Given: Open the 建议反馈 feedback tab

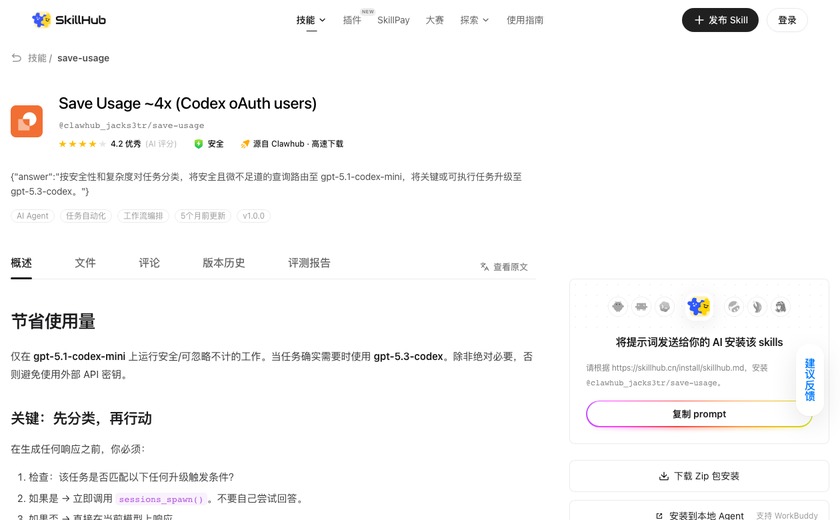Looking at the screenshot, I should coord(809,380).
